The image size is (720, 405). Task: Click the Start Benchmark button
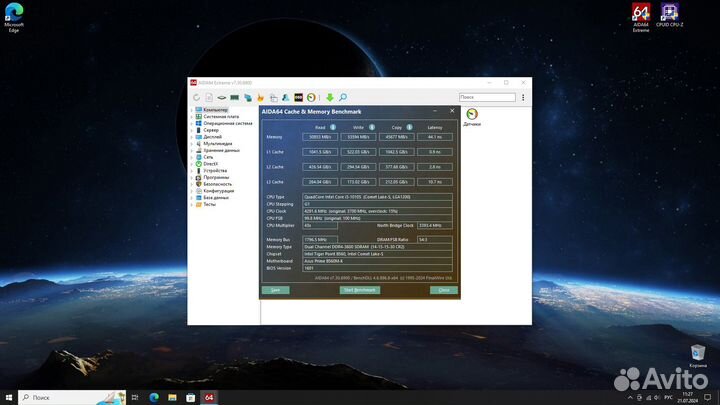(x=360, y=290)
